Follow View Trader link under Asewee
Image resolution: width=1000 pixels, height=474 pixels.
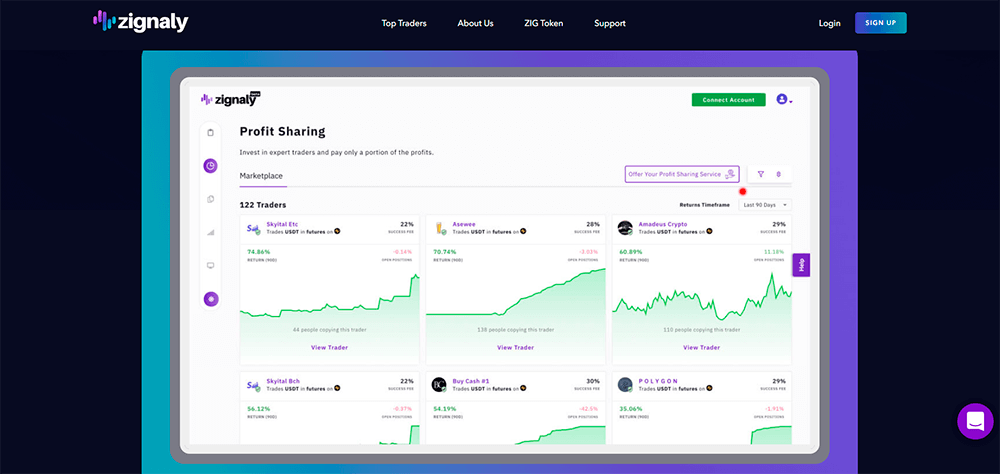click(515, 348)
